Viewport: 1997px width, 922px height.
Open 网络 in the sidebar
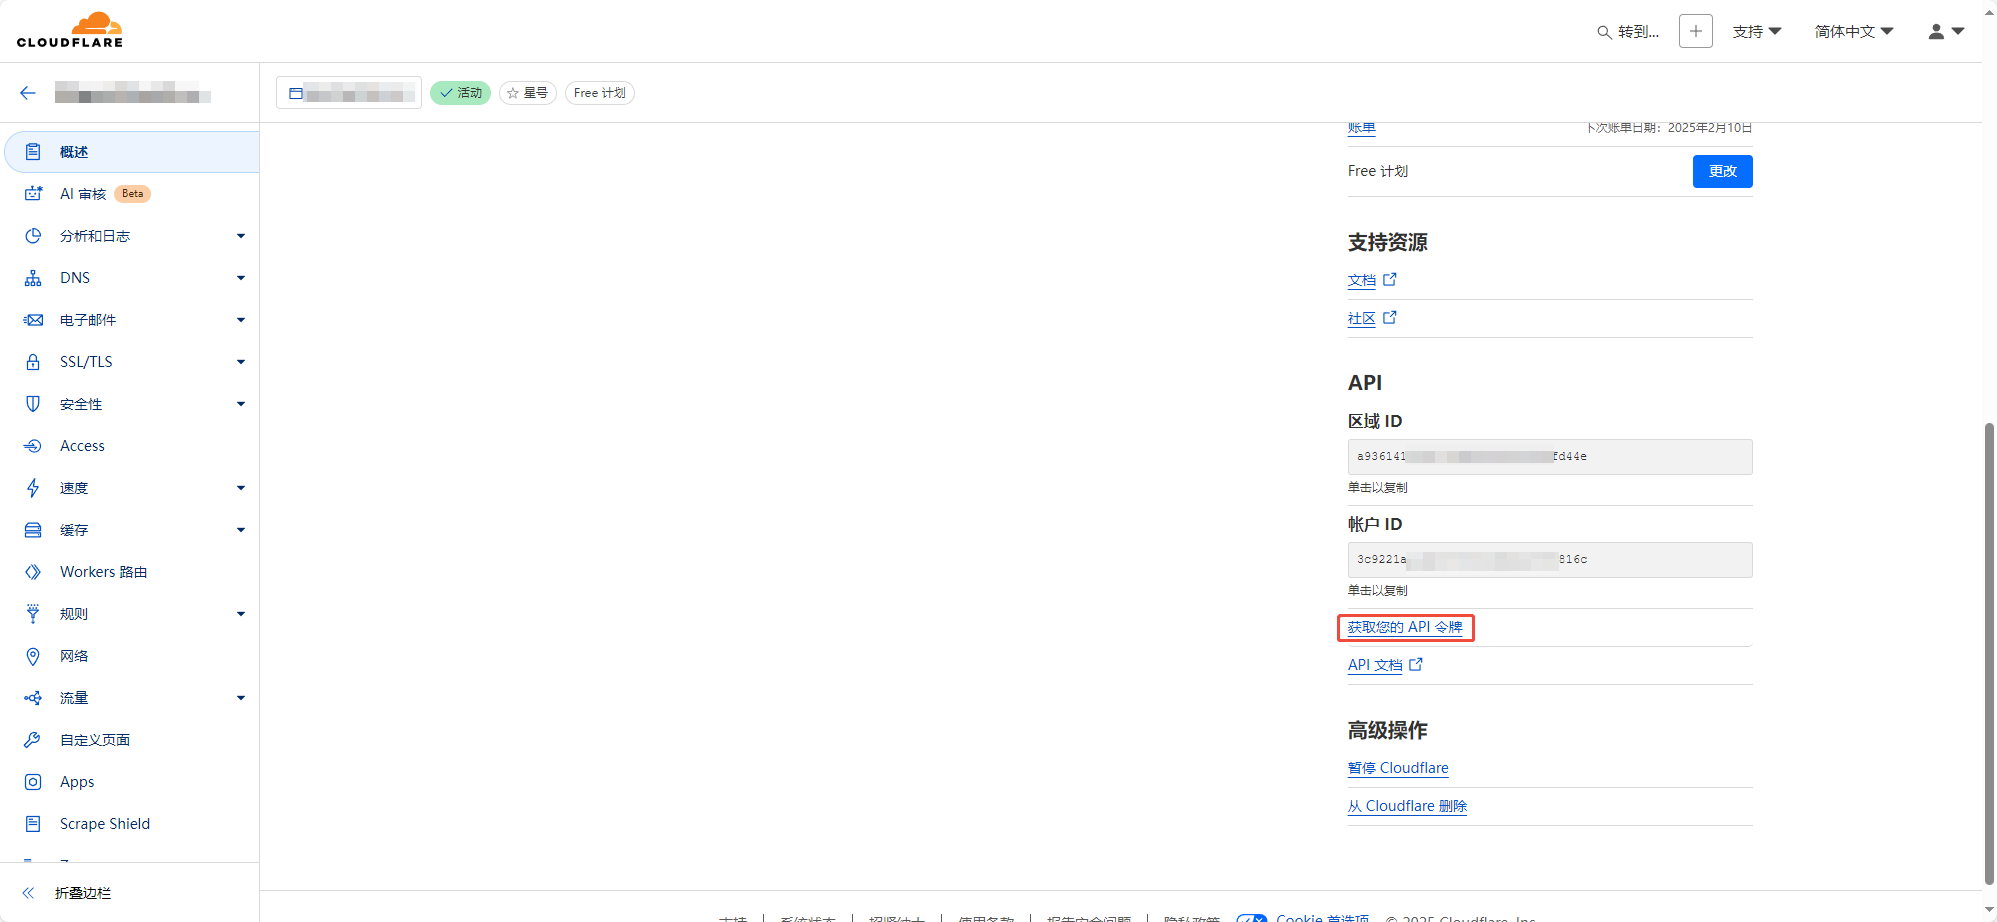[x=132, y=656]
